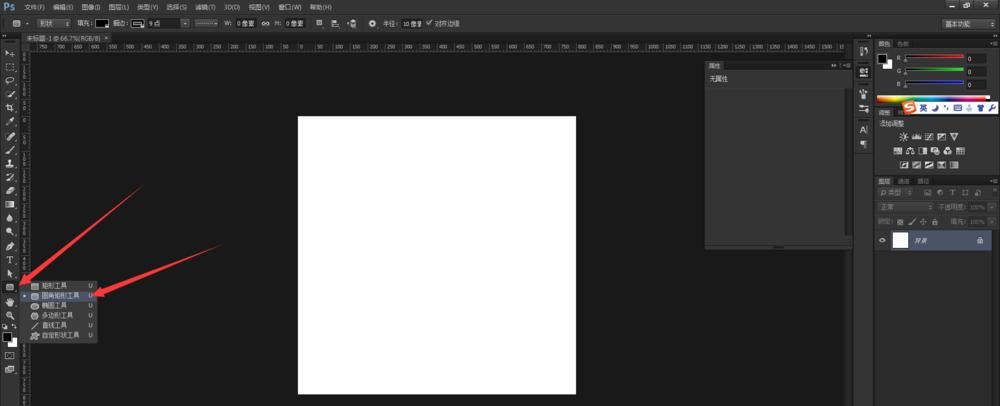The image size is (1000, 406).
Task: Click the blue B slider
Action: coord(934,83)
